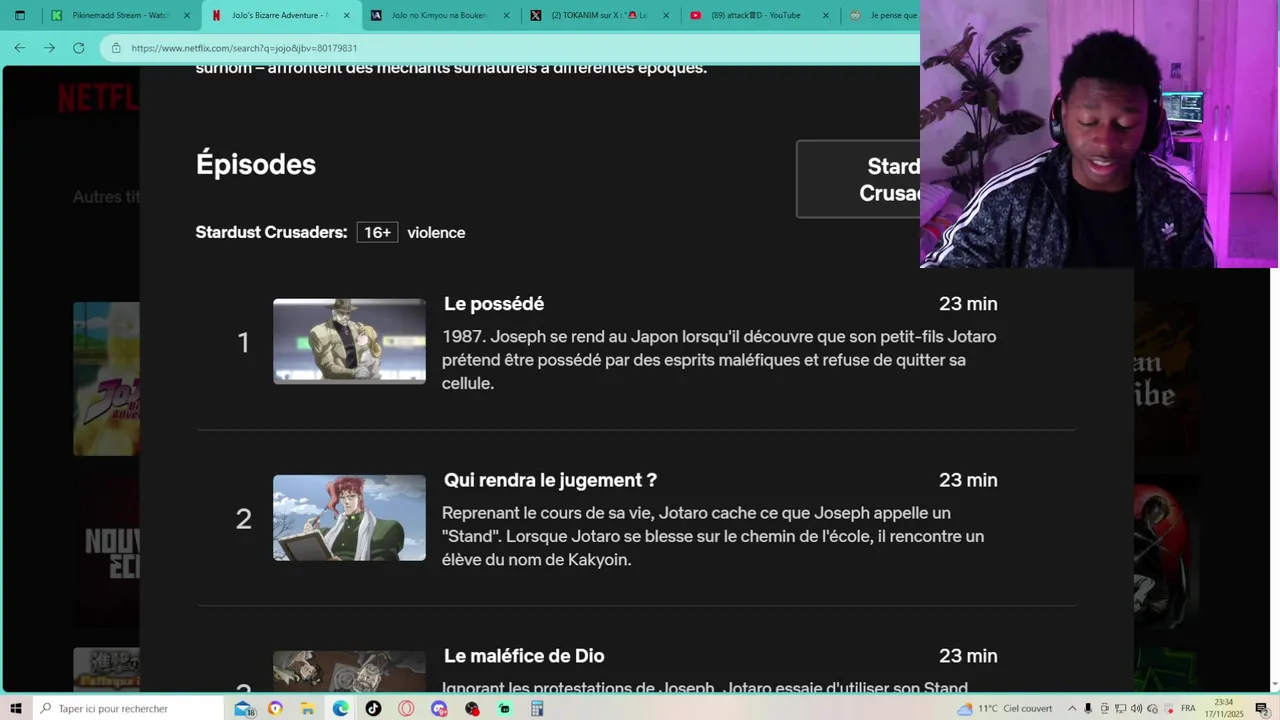Viewport: 1280px width, 720px height.
Task: Click the taskbar search box
Action: [128, 708]
